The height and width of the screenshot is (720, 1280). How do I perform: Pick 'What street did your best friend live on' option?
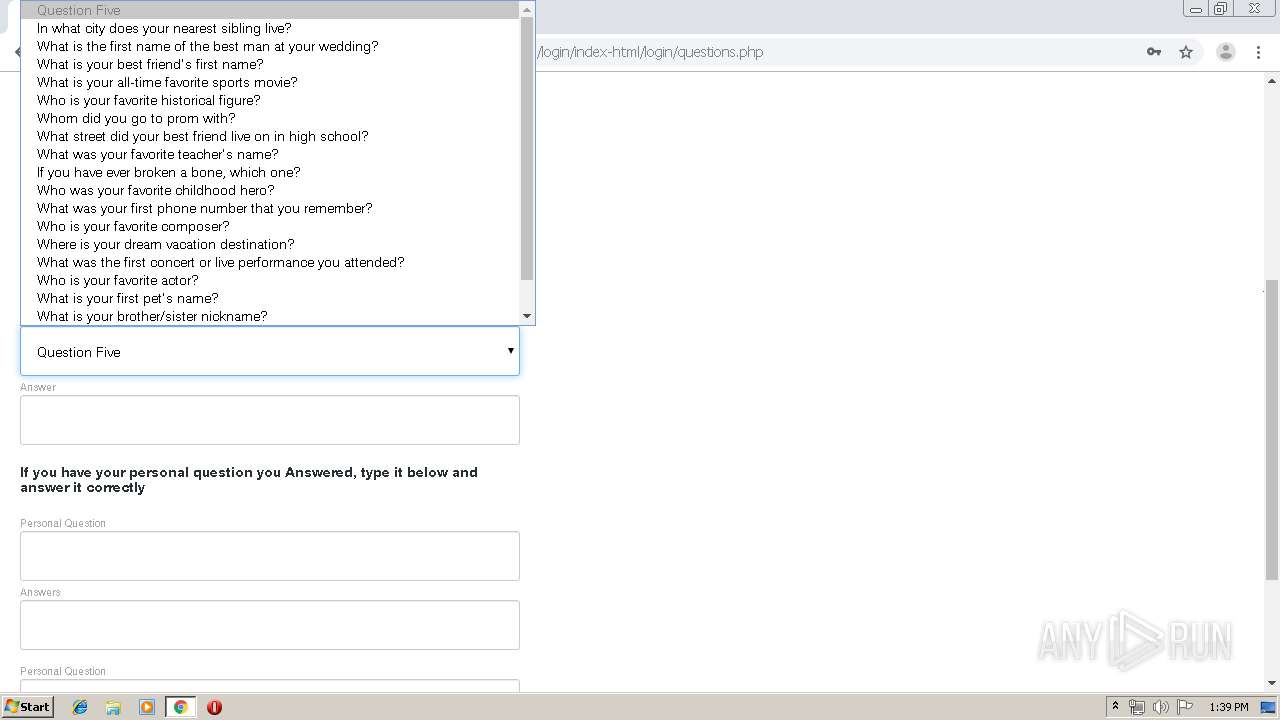point(270,136)
